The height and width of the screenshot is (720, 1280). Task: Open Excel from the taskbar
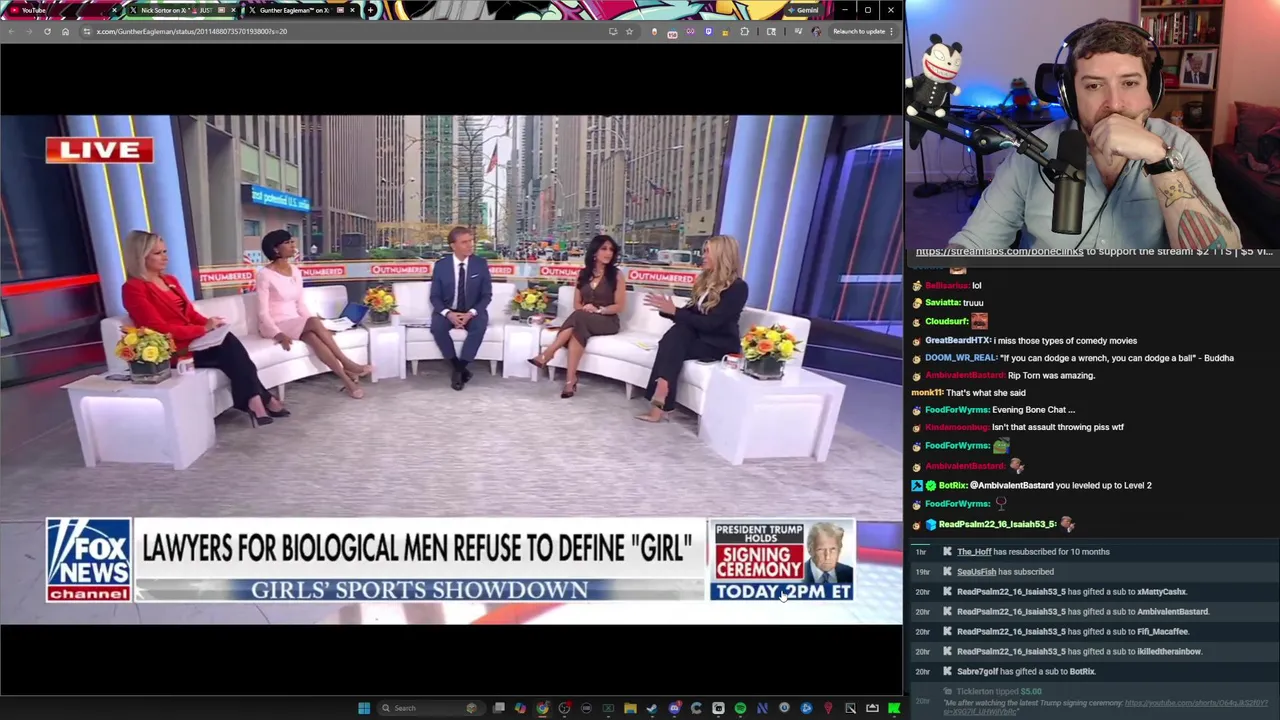(x=608, y=708)
